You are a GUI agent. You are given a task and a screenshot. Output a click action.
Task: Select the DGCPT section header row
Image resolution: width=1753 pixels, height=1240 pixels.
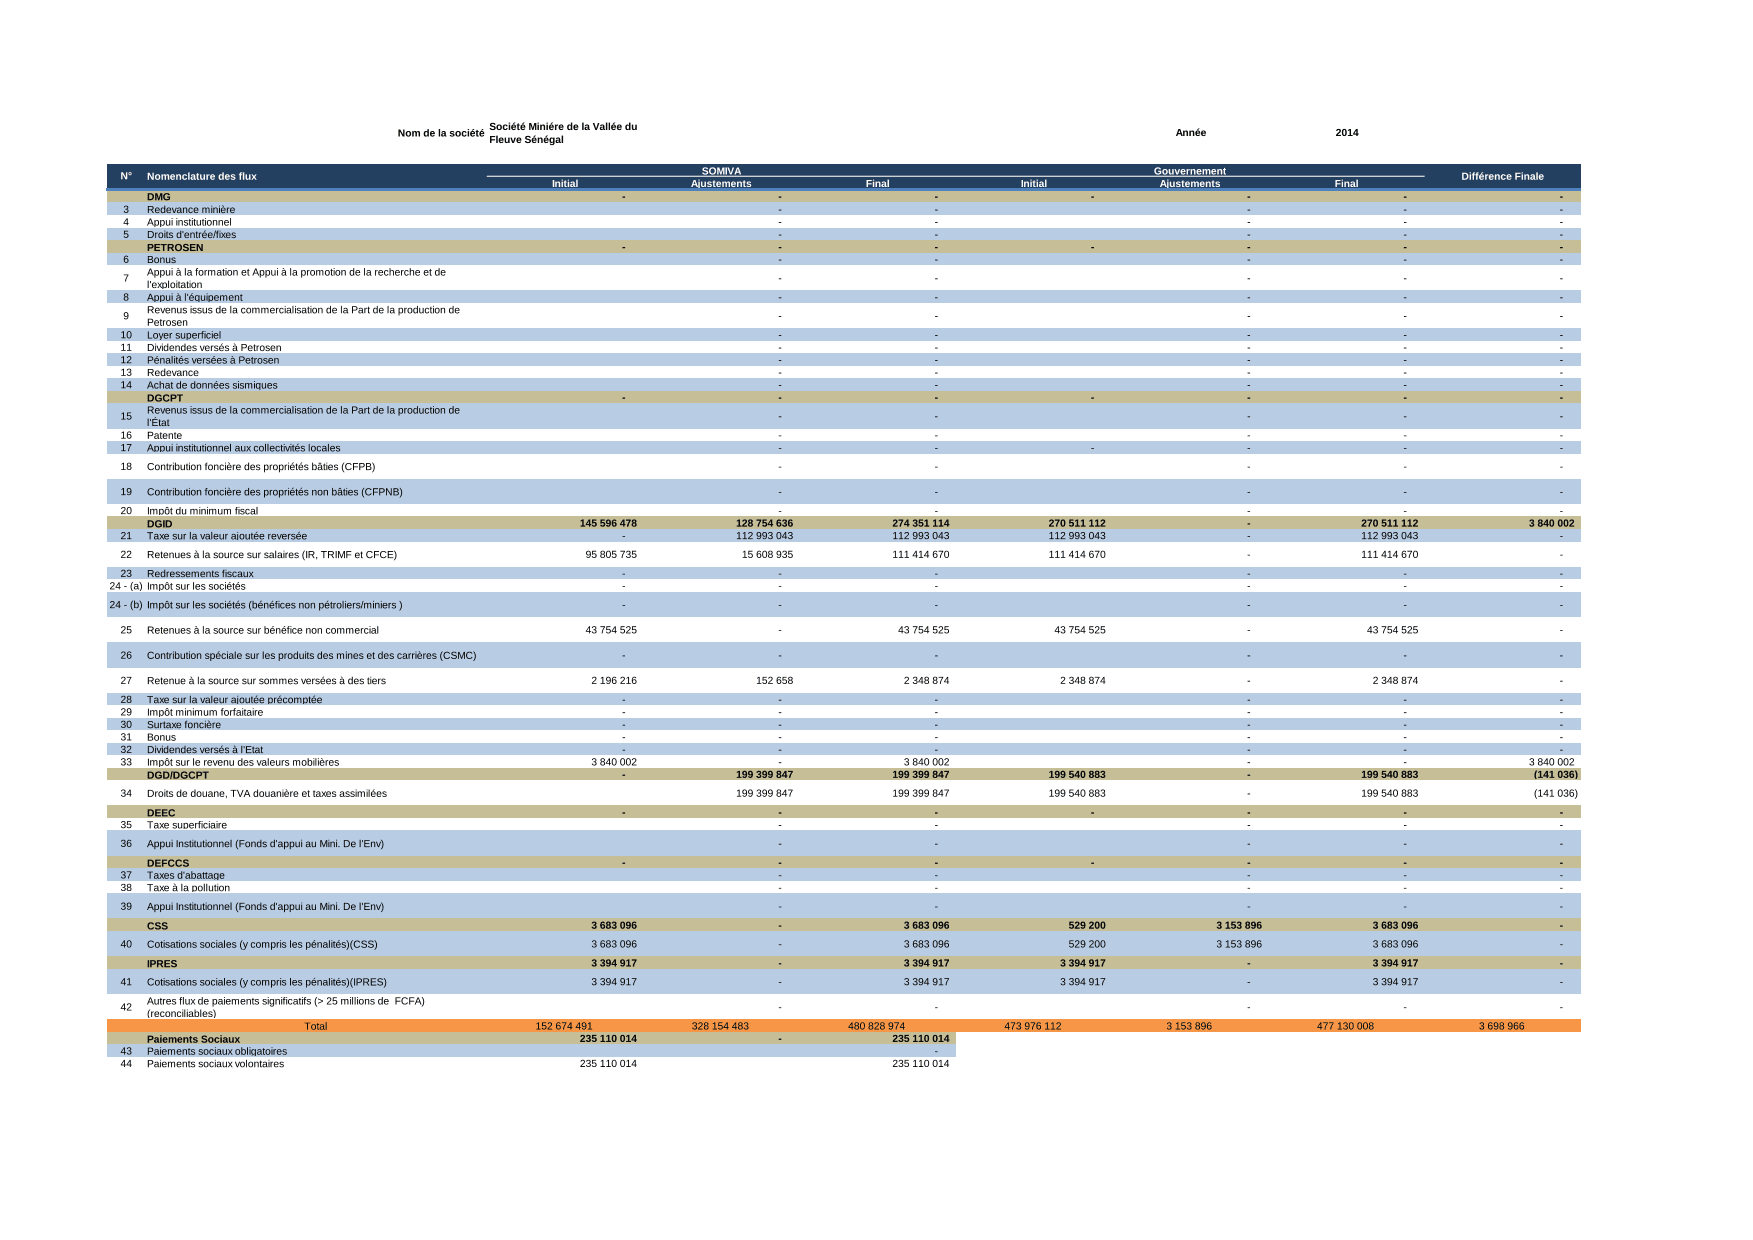click(843, 398)
